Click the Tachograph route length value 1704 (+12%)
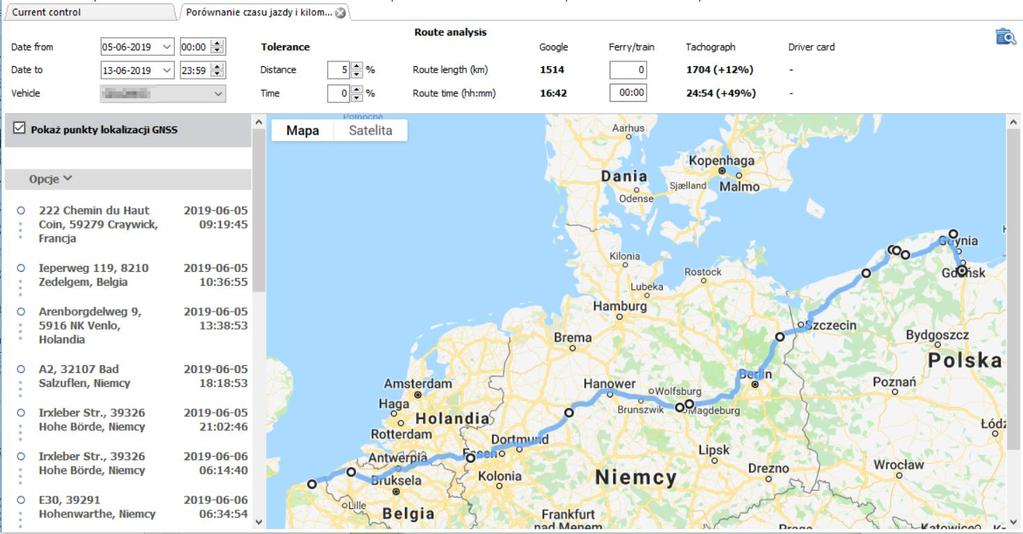Image resolution: width=1023 pixels, height=534 pixels. click(x=720, y=70)
